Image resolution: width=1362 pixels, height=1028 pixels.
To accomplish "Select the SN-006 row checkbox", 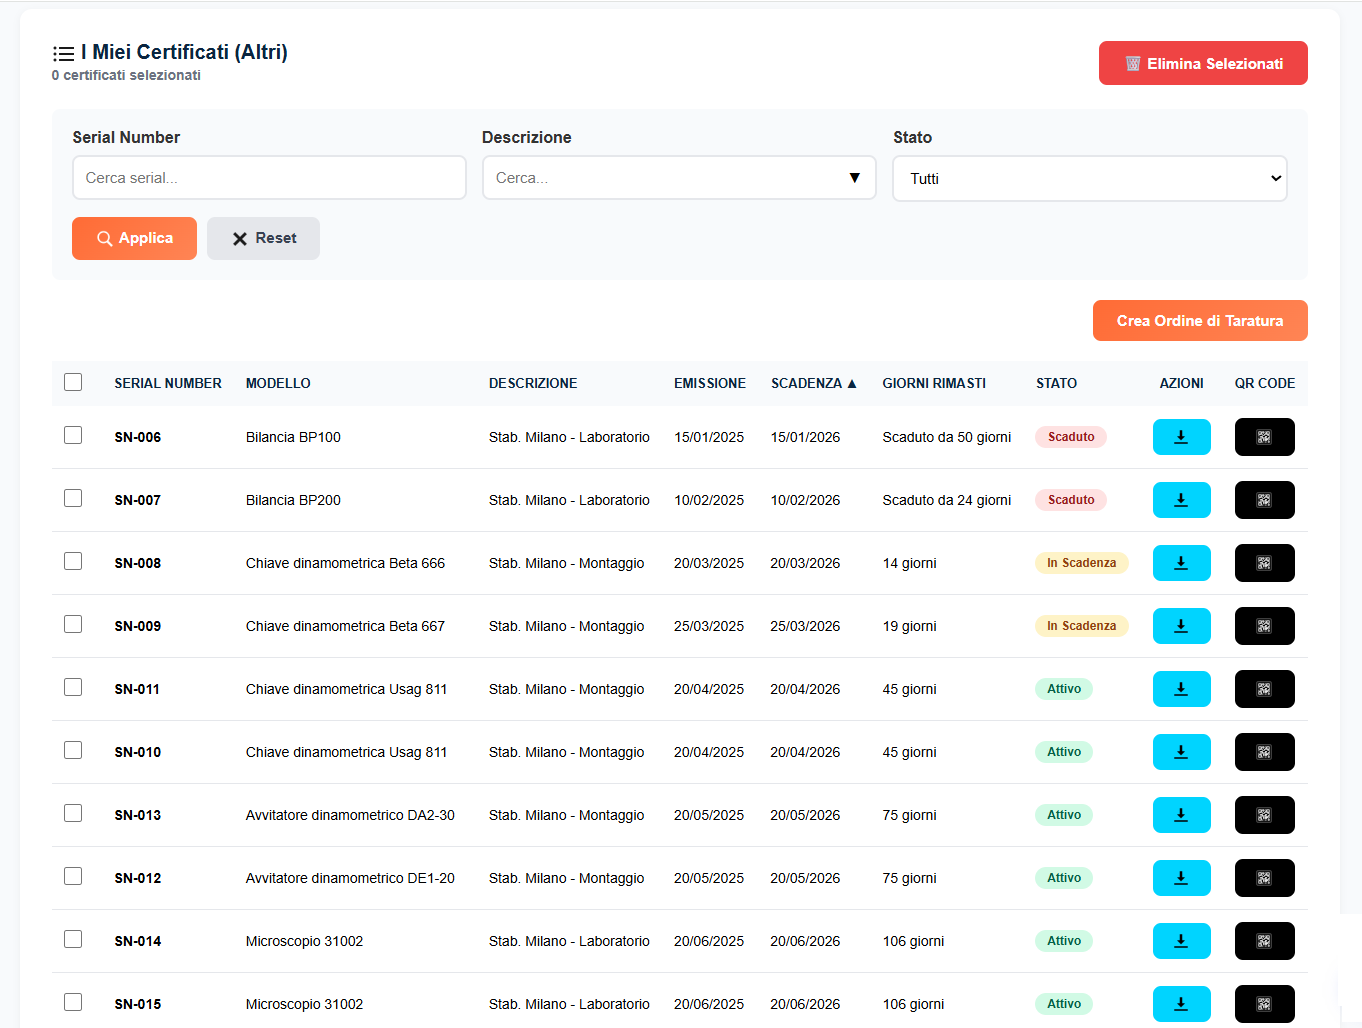I will tap(73, 435).
